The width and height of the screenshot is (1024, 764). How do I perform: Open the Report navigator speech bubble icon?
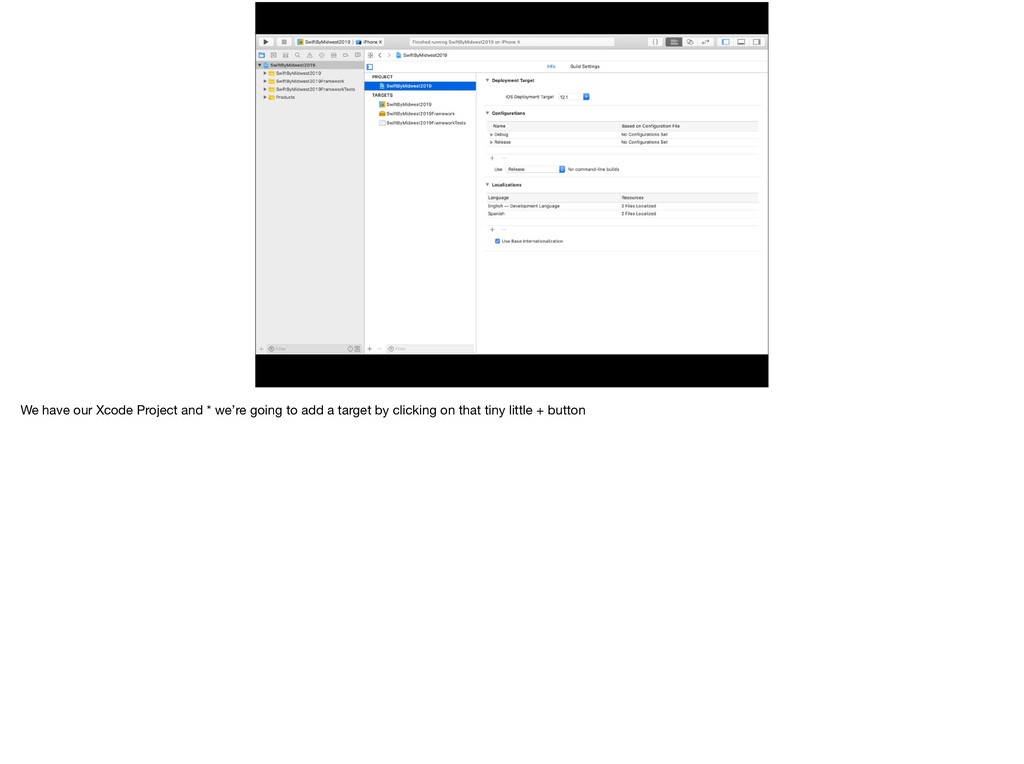click(x=358, y=56)
